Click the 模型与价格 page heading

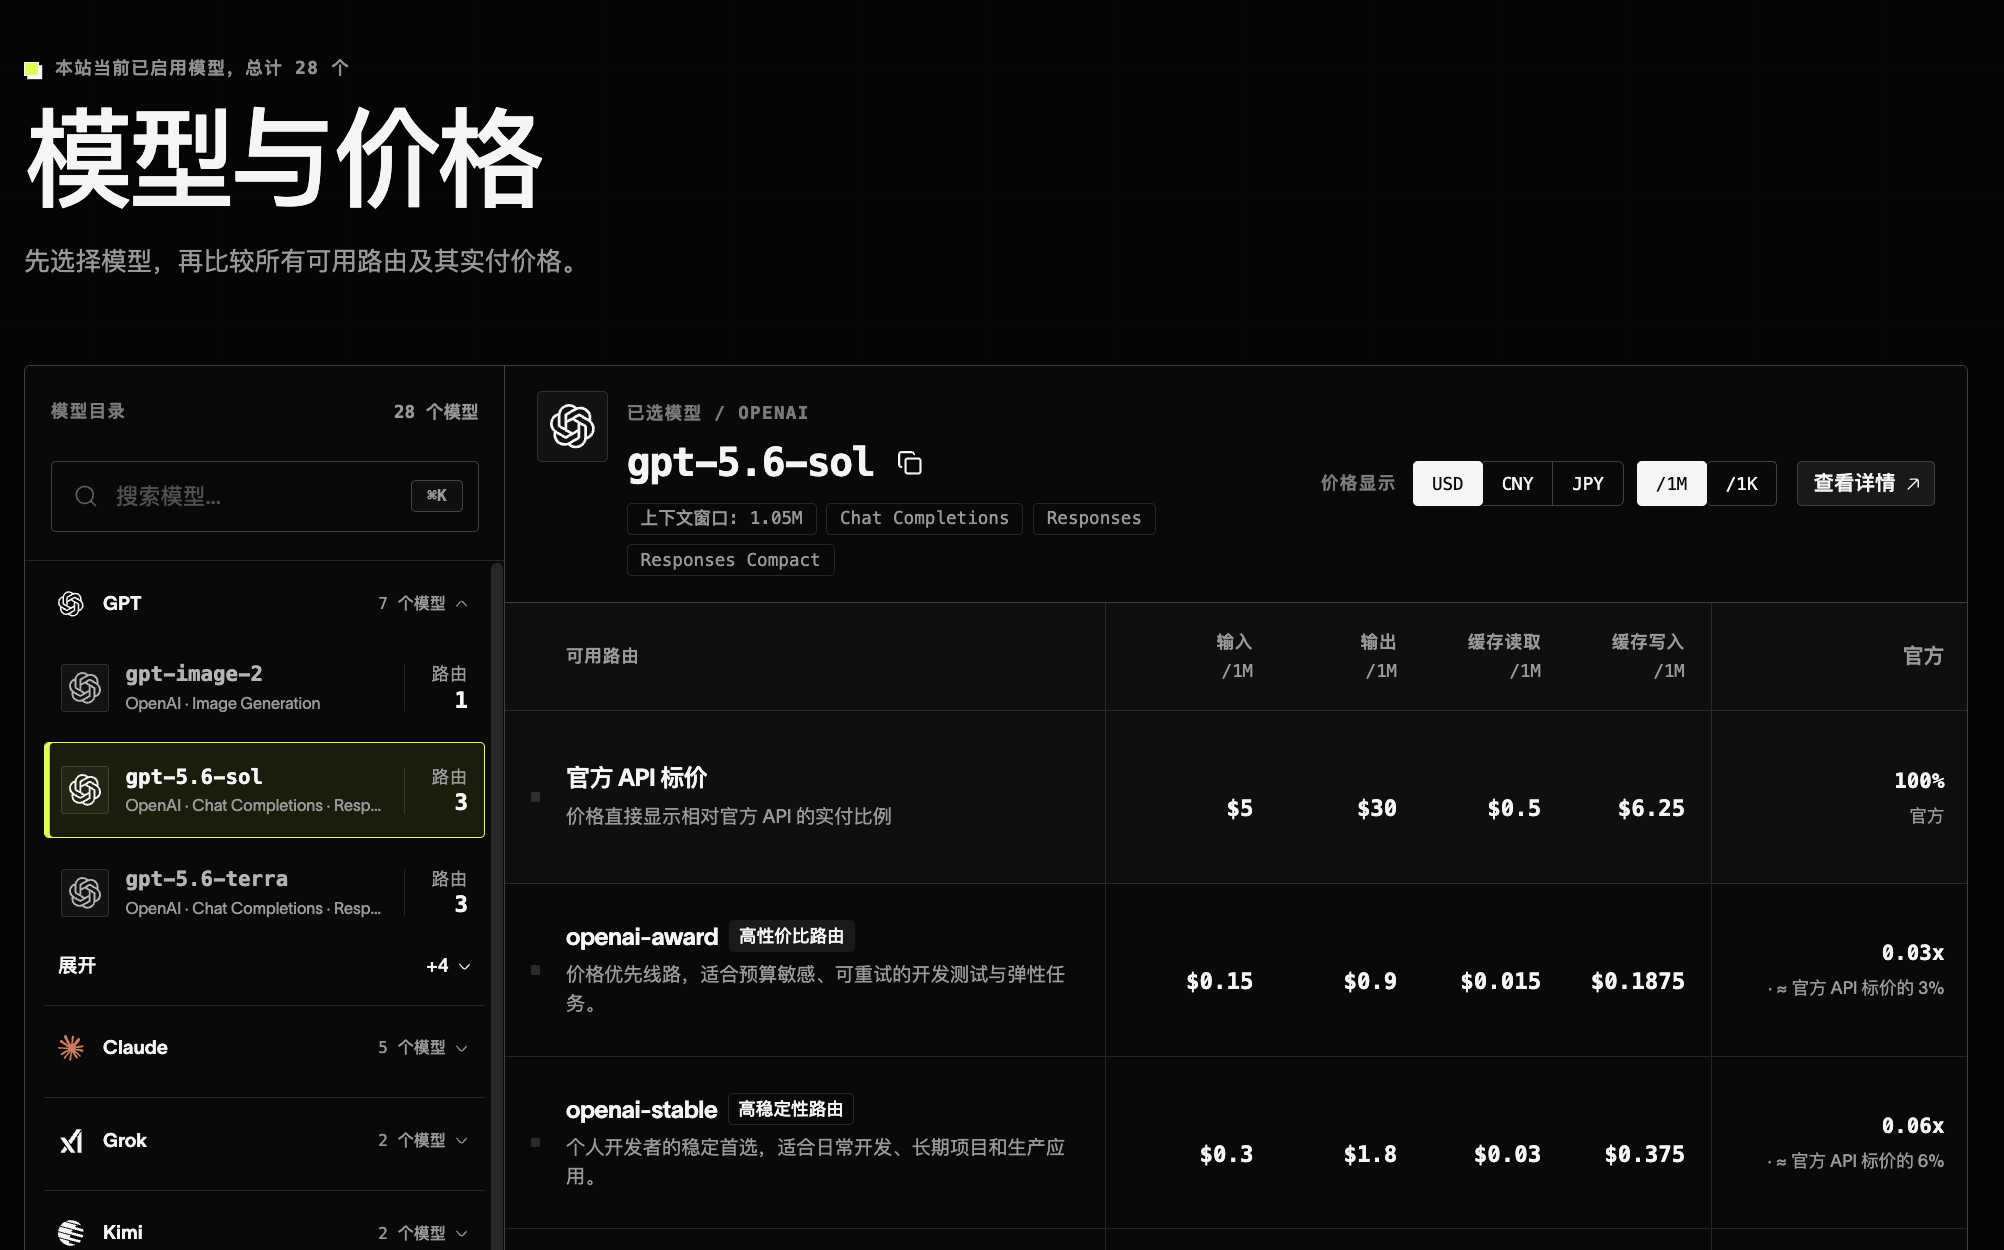(x=285, y=158)
